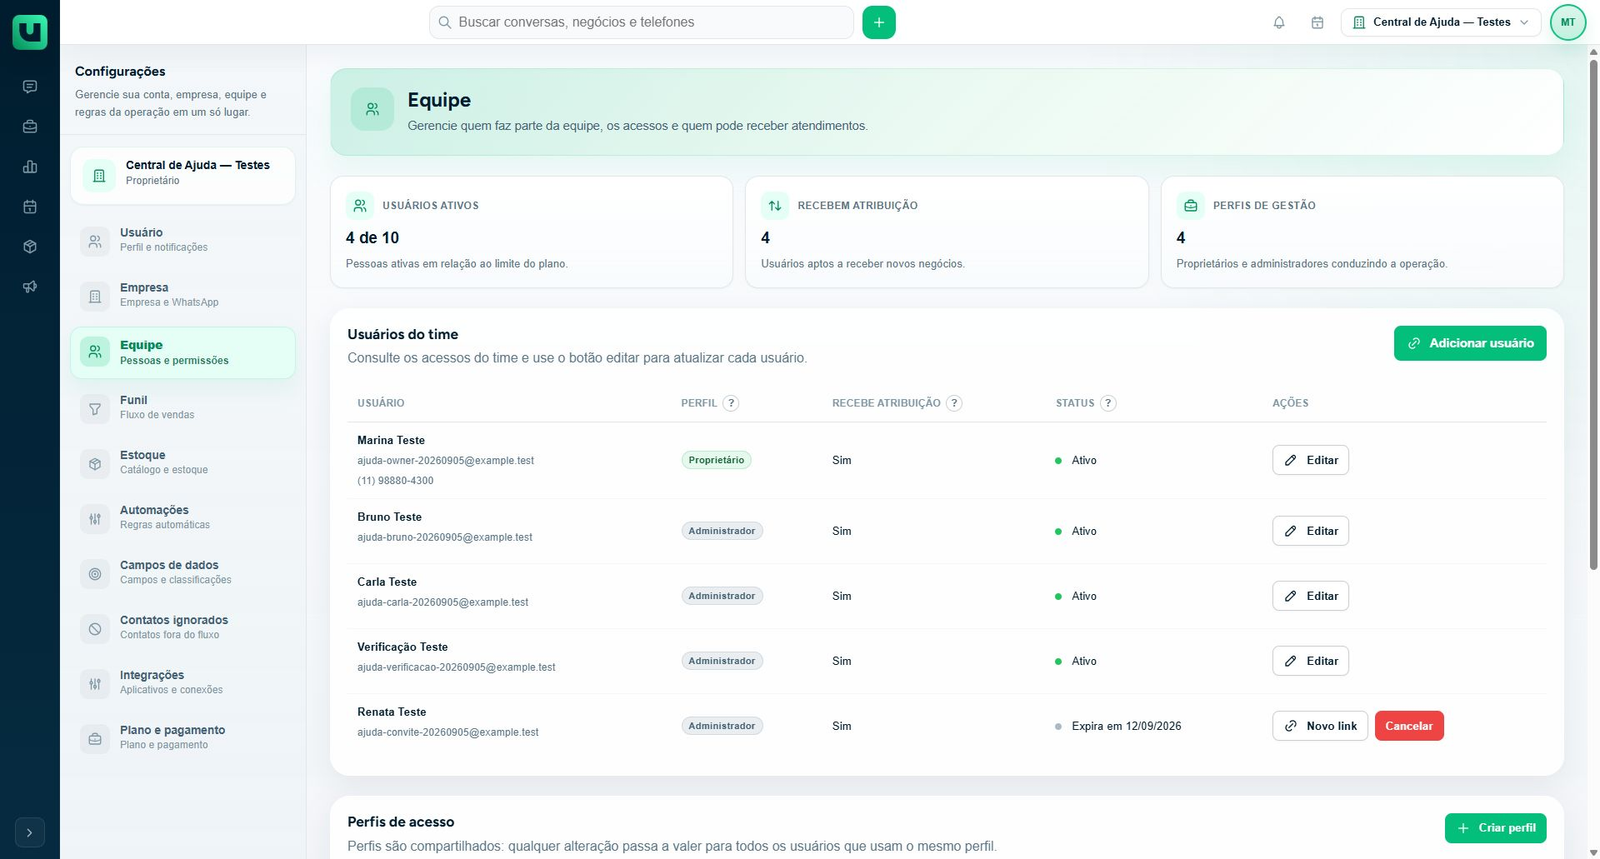Go to Integrações settings
The width and height of the screenshot is (1600, 859).
(183, 682)
